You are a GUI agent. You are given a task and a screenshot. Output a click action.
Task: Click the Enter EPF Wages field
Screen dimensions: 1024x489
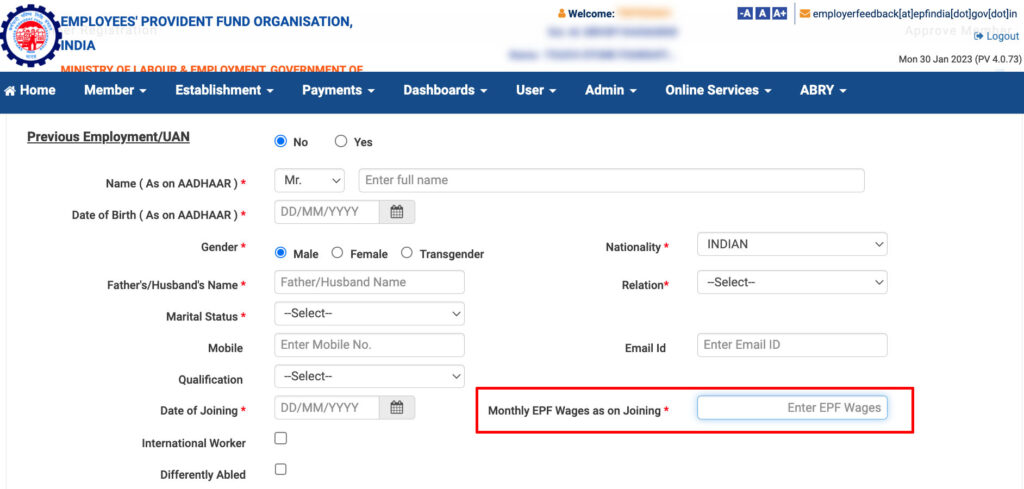(792, 407)
